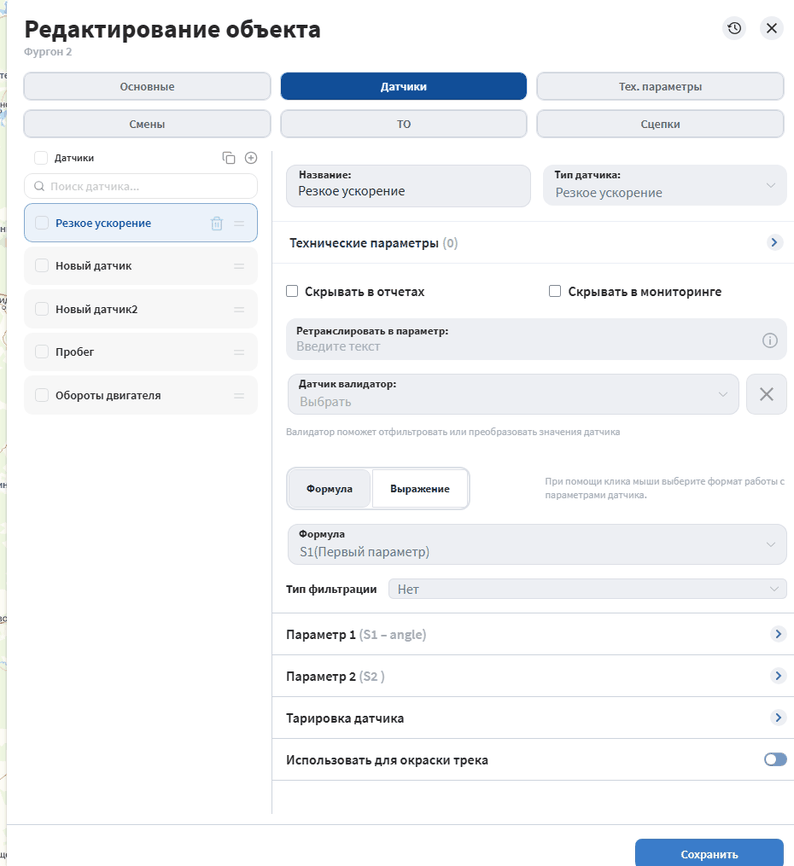Click the Сохранить button
The width and height of the screenshot is (794, 866).
(709, 853)
